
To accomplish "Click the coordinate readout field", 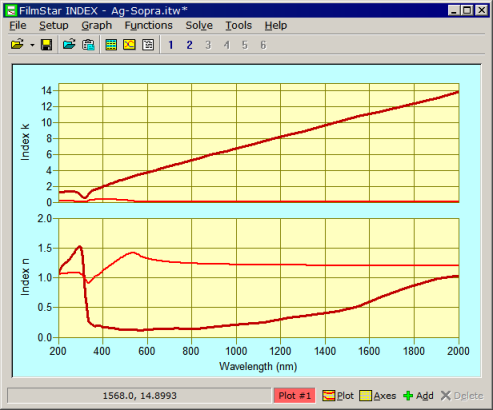I will (x=139, y=396).
